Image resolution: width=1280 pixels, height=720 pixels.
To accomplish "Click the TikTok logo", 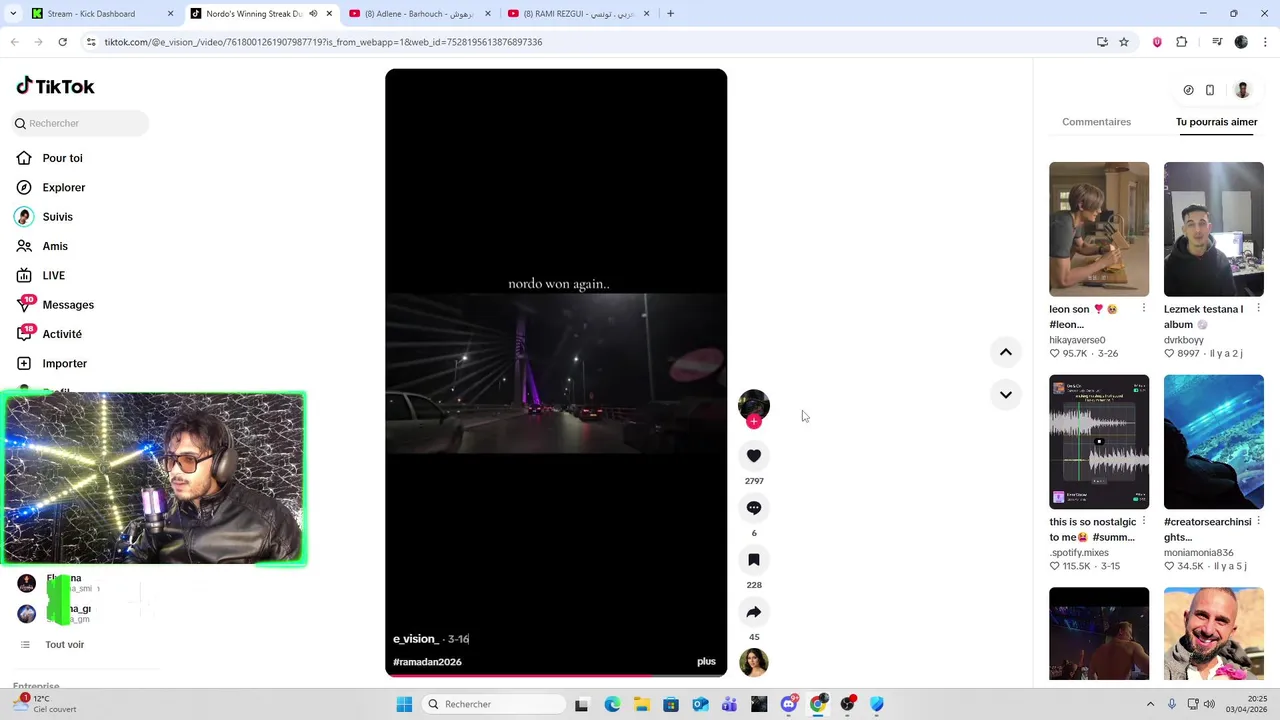I will pos(55,86).
